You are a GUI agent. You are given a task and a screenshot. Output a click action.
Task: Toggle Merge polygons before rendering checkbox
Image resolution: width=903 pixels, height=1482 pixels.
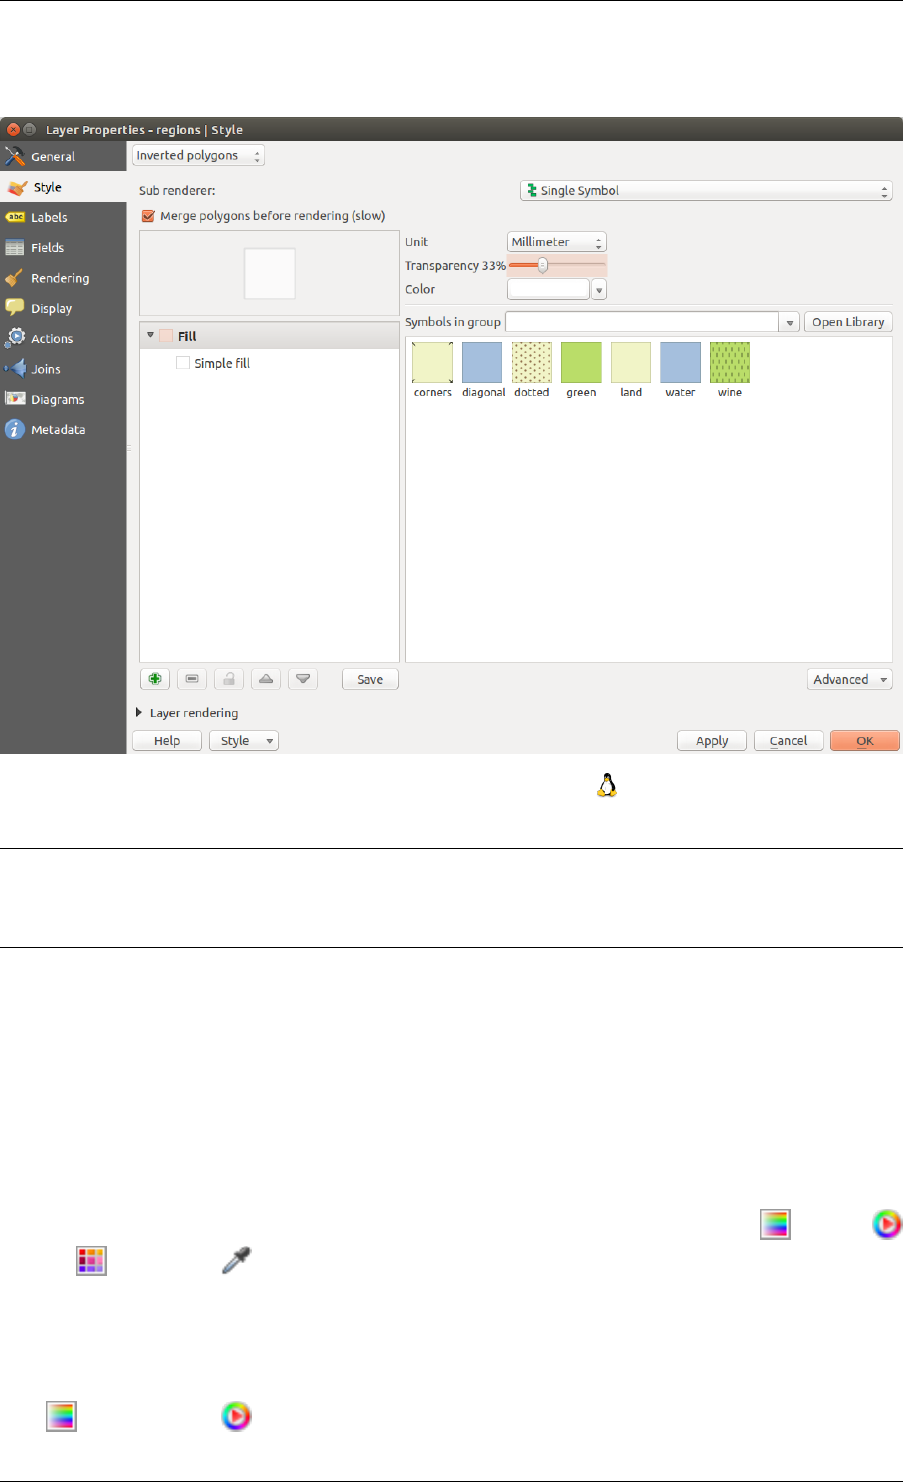click(x=149, y=216)
